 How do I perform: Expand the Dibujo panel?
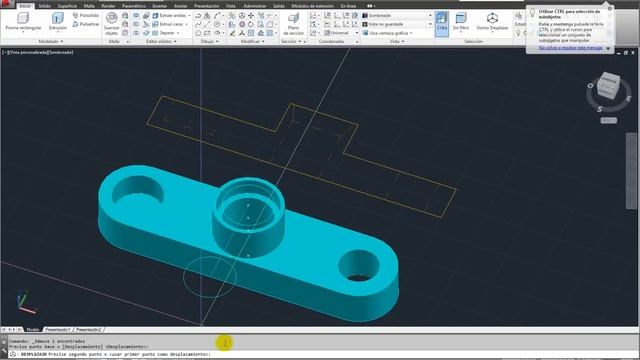coord(210,41)
